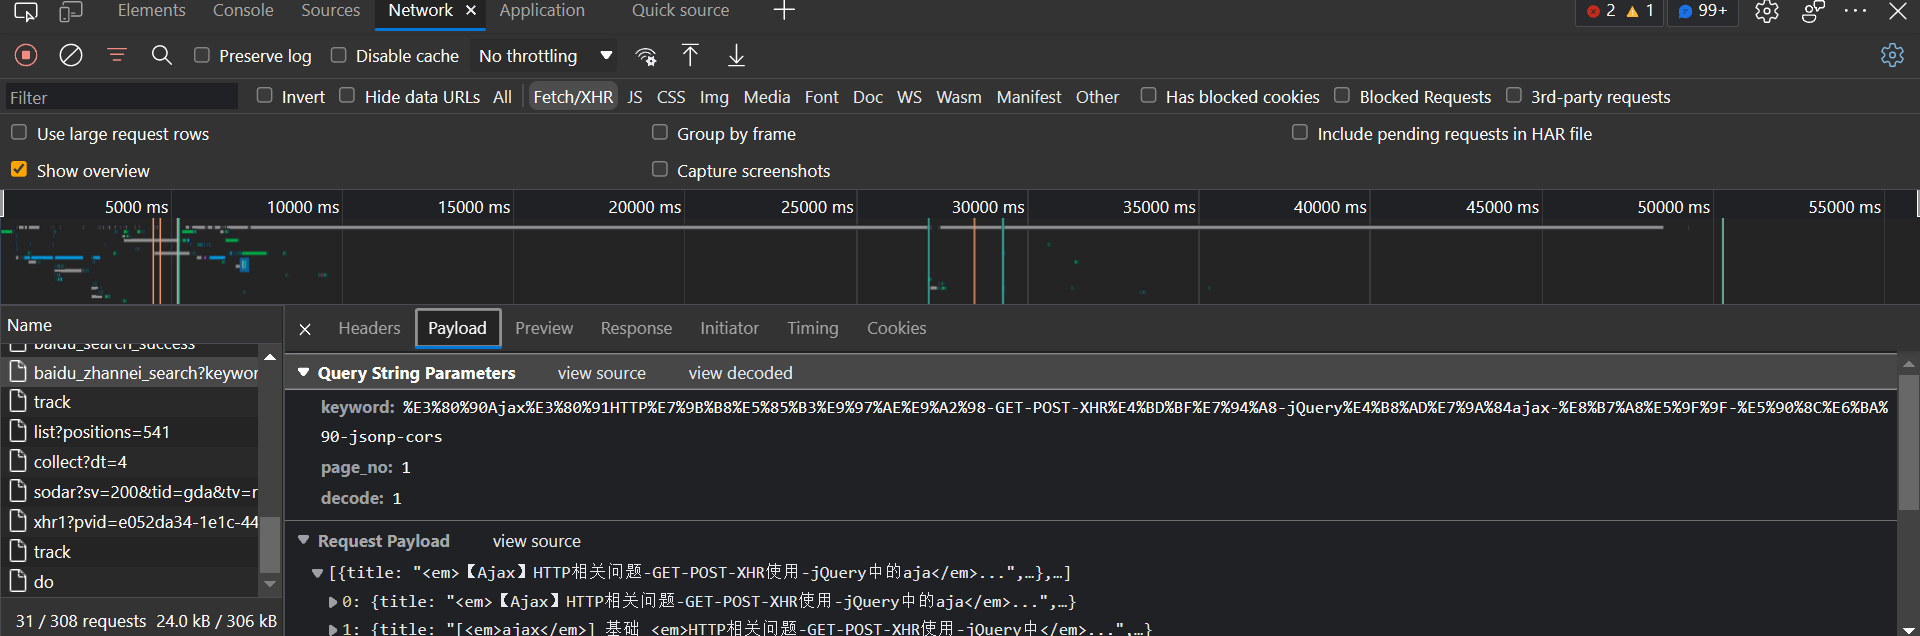
Task: Click file icon of list?positions=541 request
Action: tap(17, 431)
